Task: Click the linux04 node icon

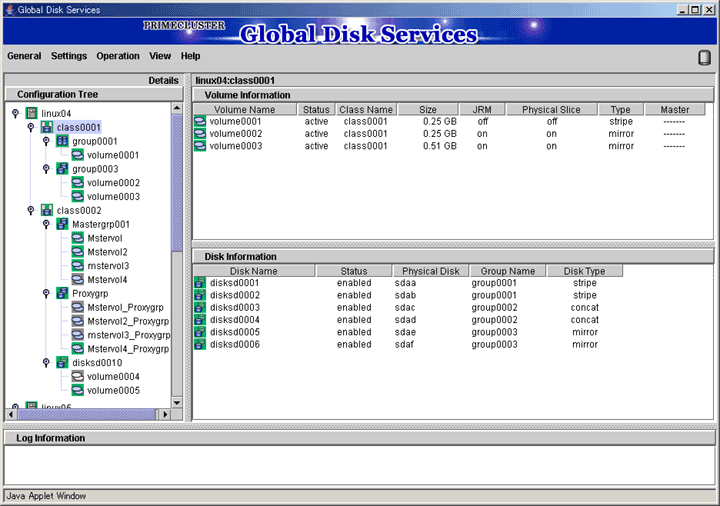Action: [x=31, y=113]
